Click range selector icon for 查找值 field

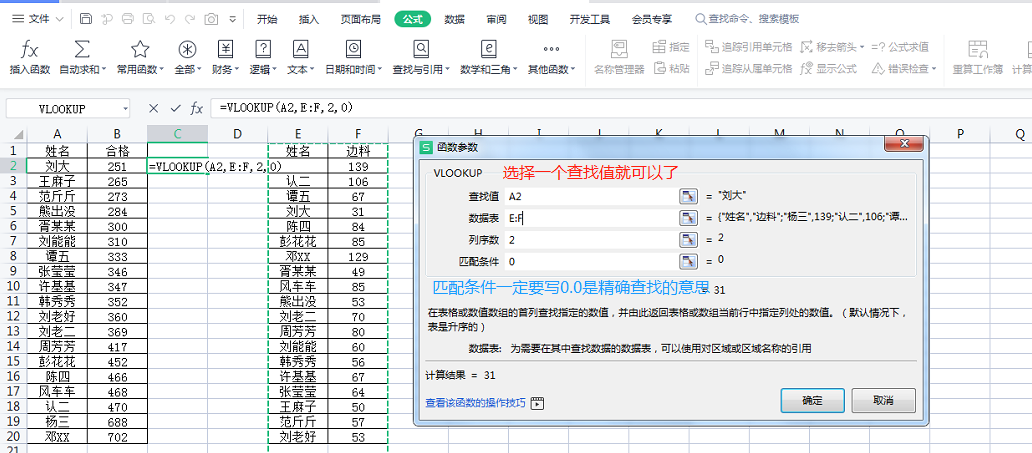point(688,196)
